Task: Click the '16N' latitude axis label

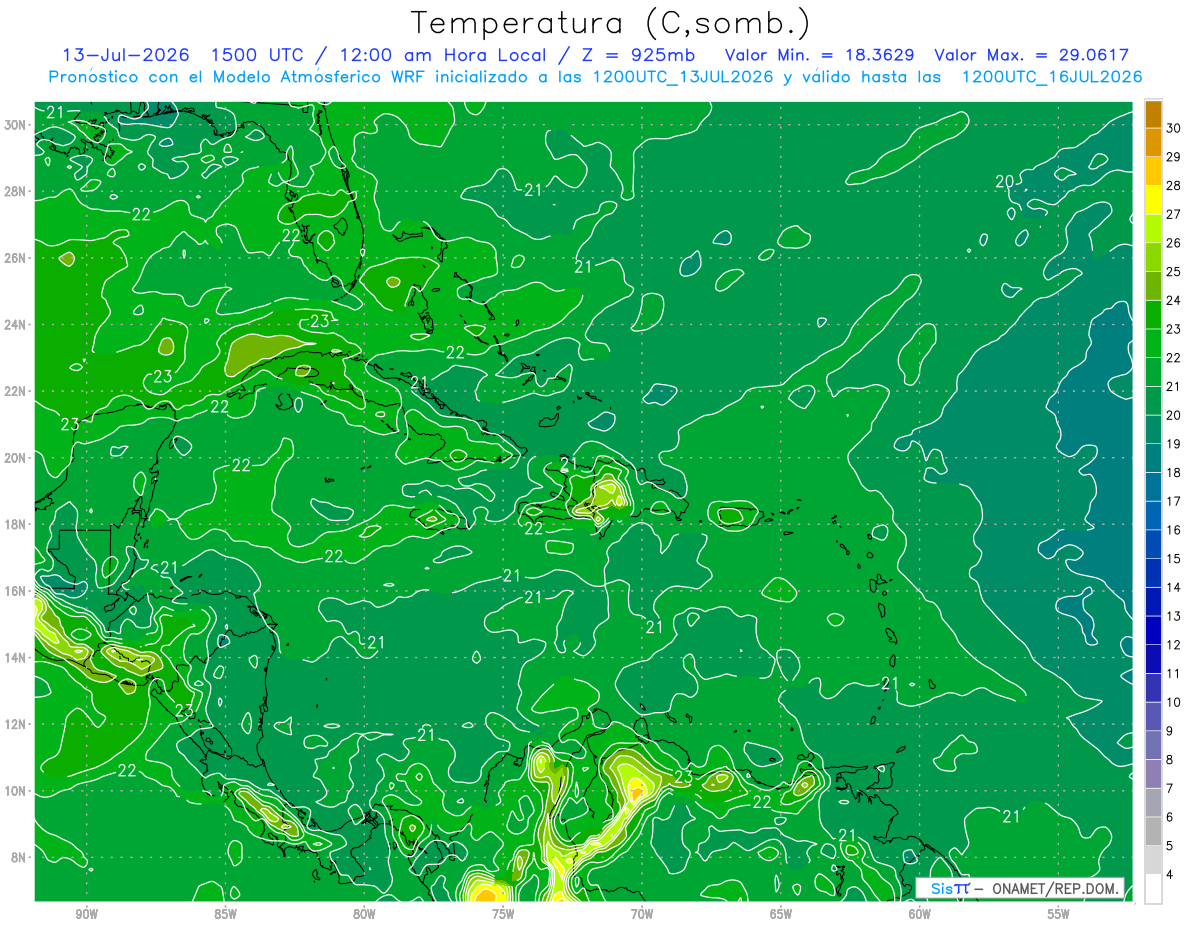Action: click(16, 591)
